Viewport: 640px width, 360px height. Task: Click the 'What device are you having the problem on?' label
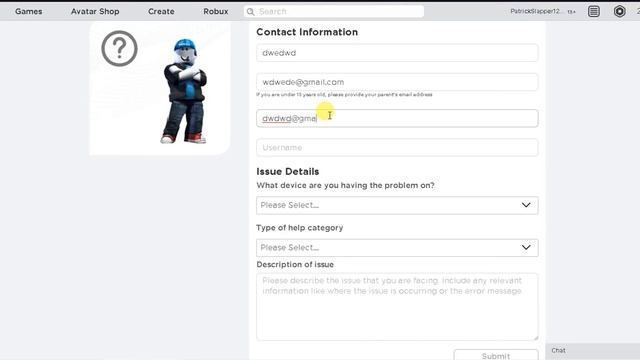click(345, 185)
